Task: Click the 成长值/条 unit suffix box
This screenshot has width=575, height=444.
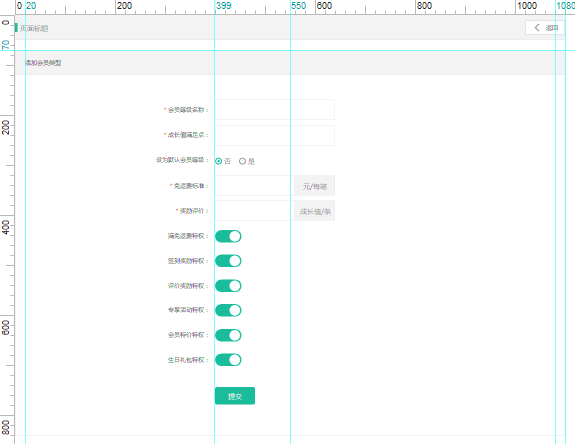Action: 314,210
